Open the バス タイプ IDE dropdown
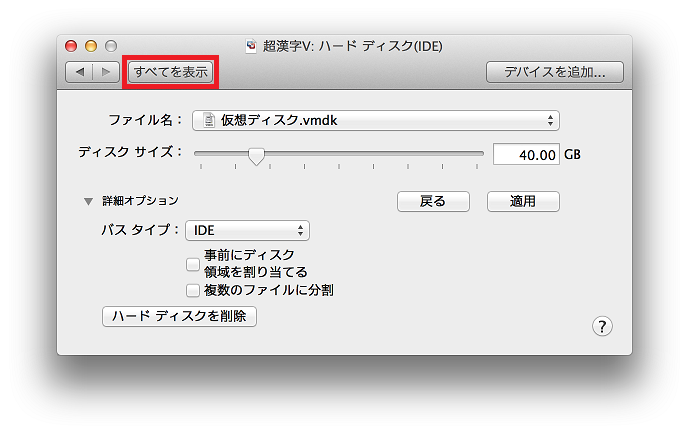The width and height of the screenshot is (689, 434). click(x=247, y=231)
